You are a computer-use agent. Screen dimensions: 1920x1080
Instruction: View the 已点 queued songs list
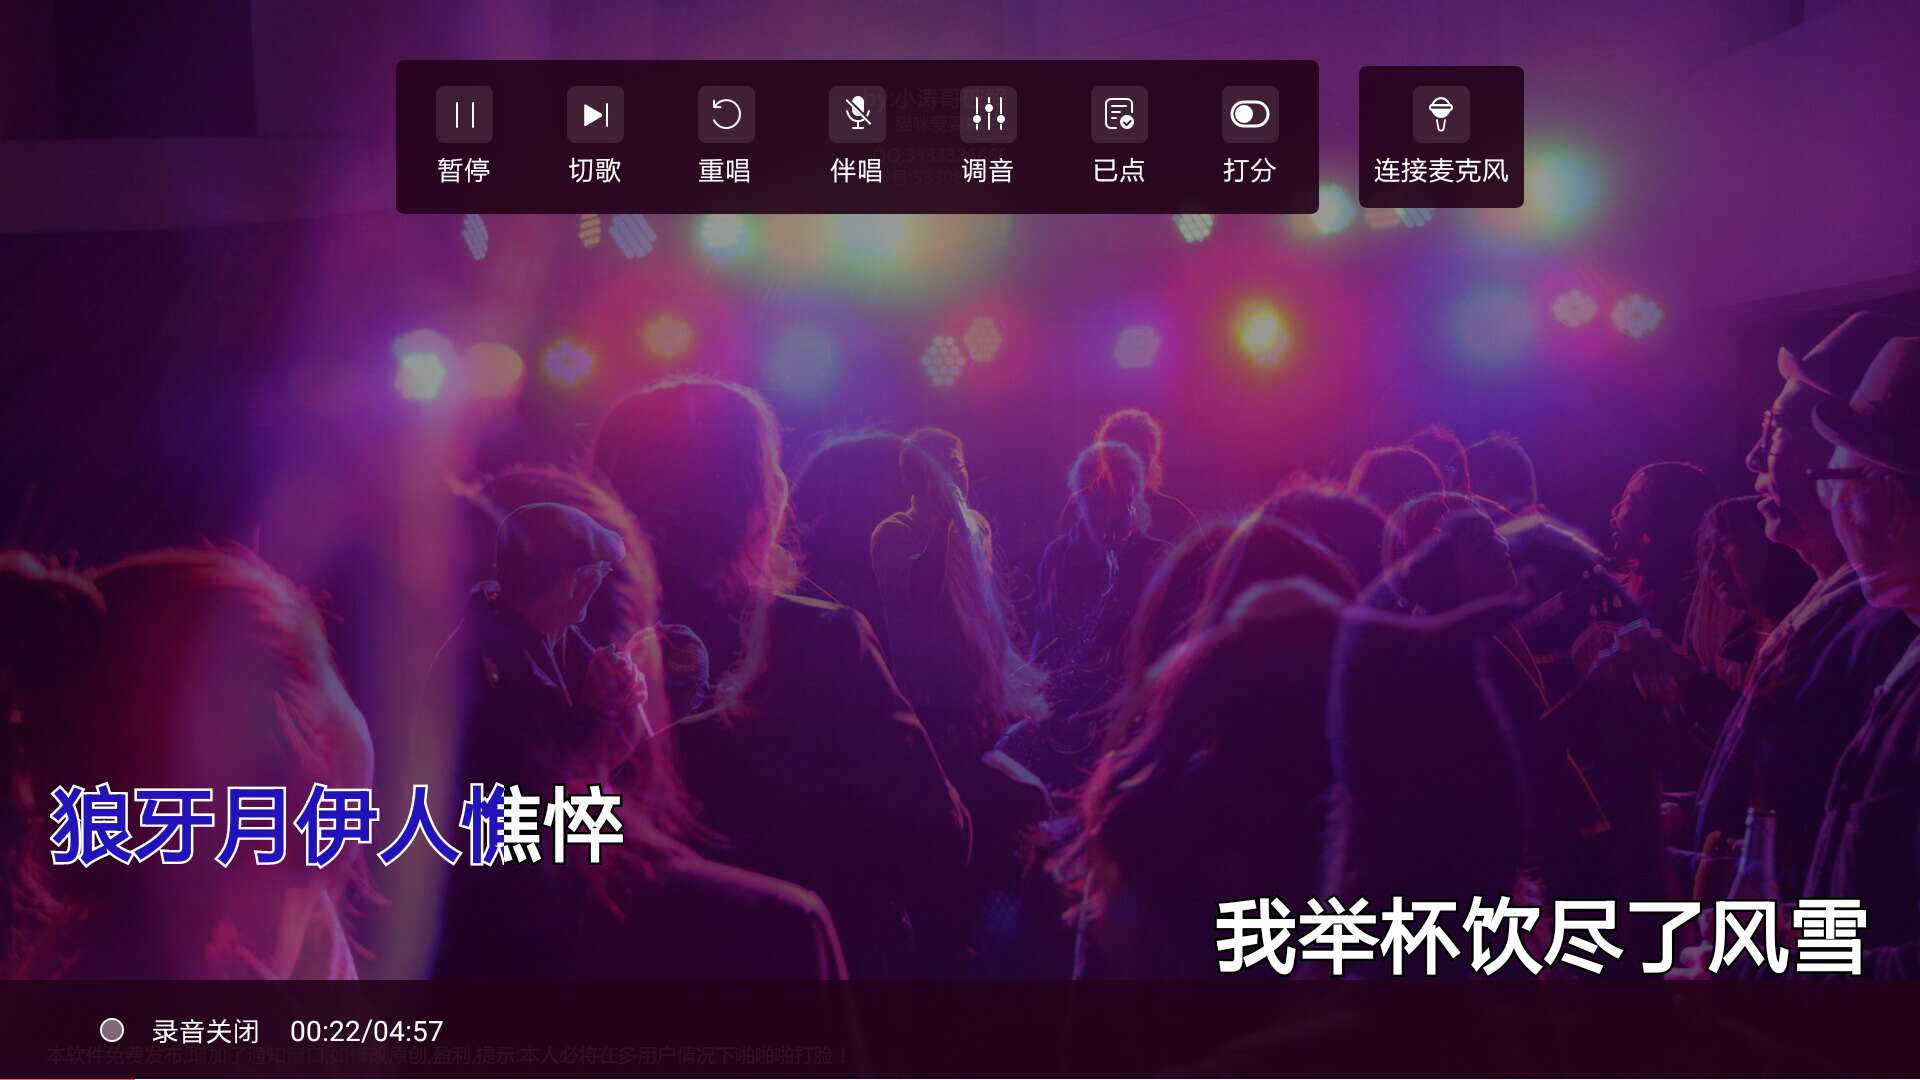[x=1119, y=114]
